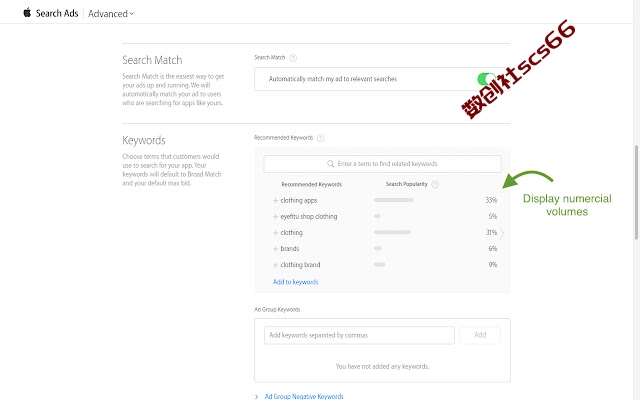Screen dimensions: 640x400
Task: Click the next-page chevron of recommended keywords
Action: tap(502, 234)
